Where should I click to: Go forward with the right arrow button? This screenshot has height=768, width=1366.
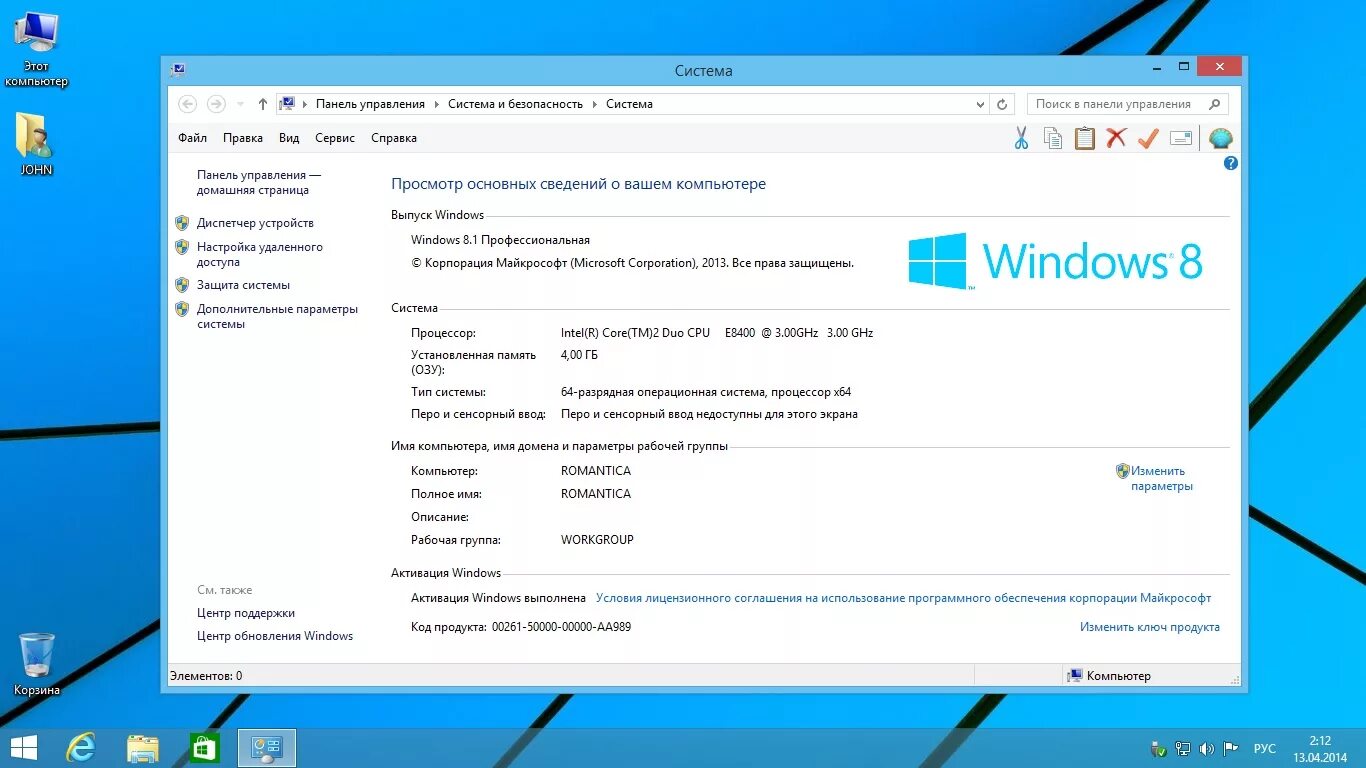[x=216, y=104]
